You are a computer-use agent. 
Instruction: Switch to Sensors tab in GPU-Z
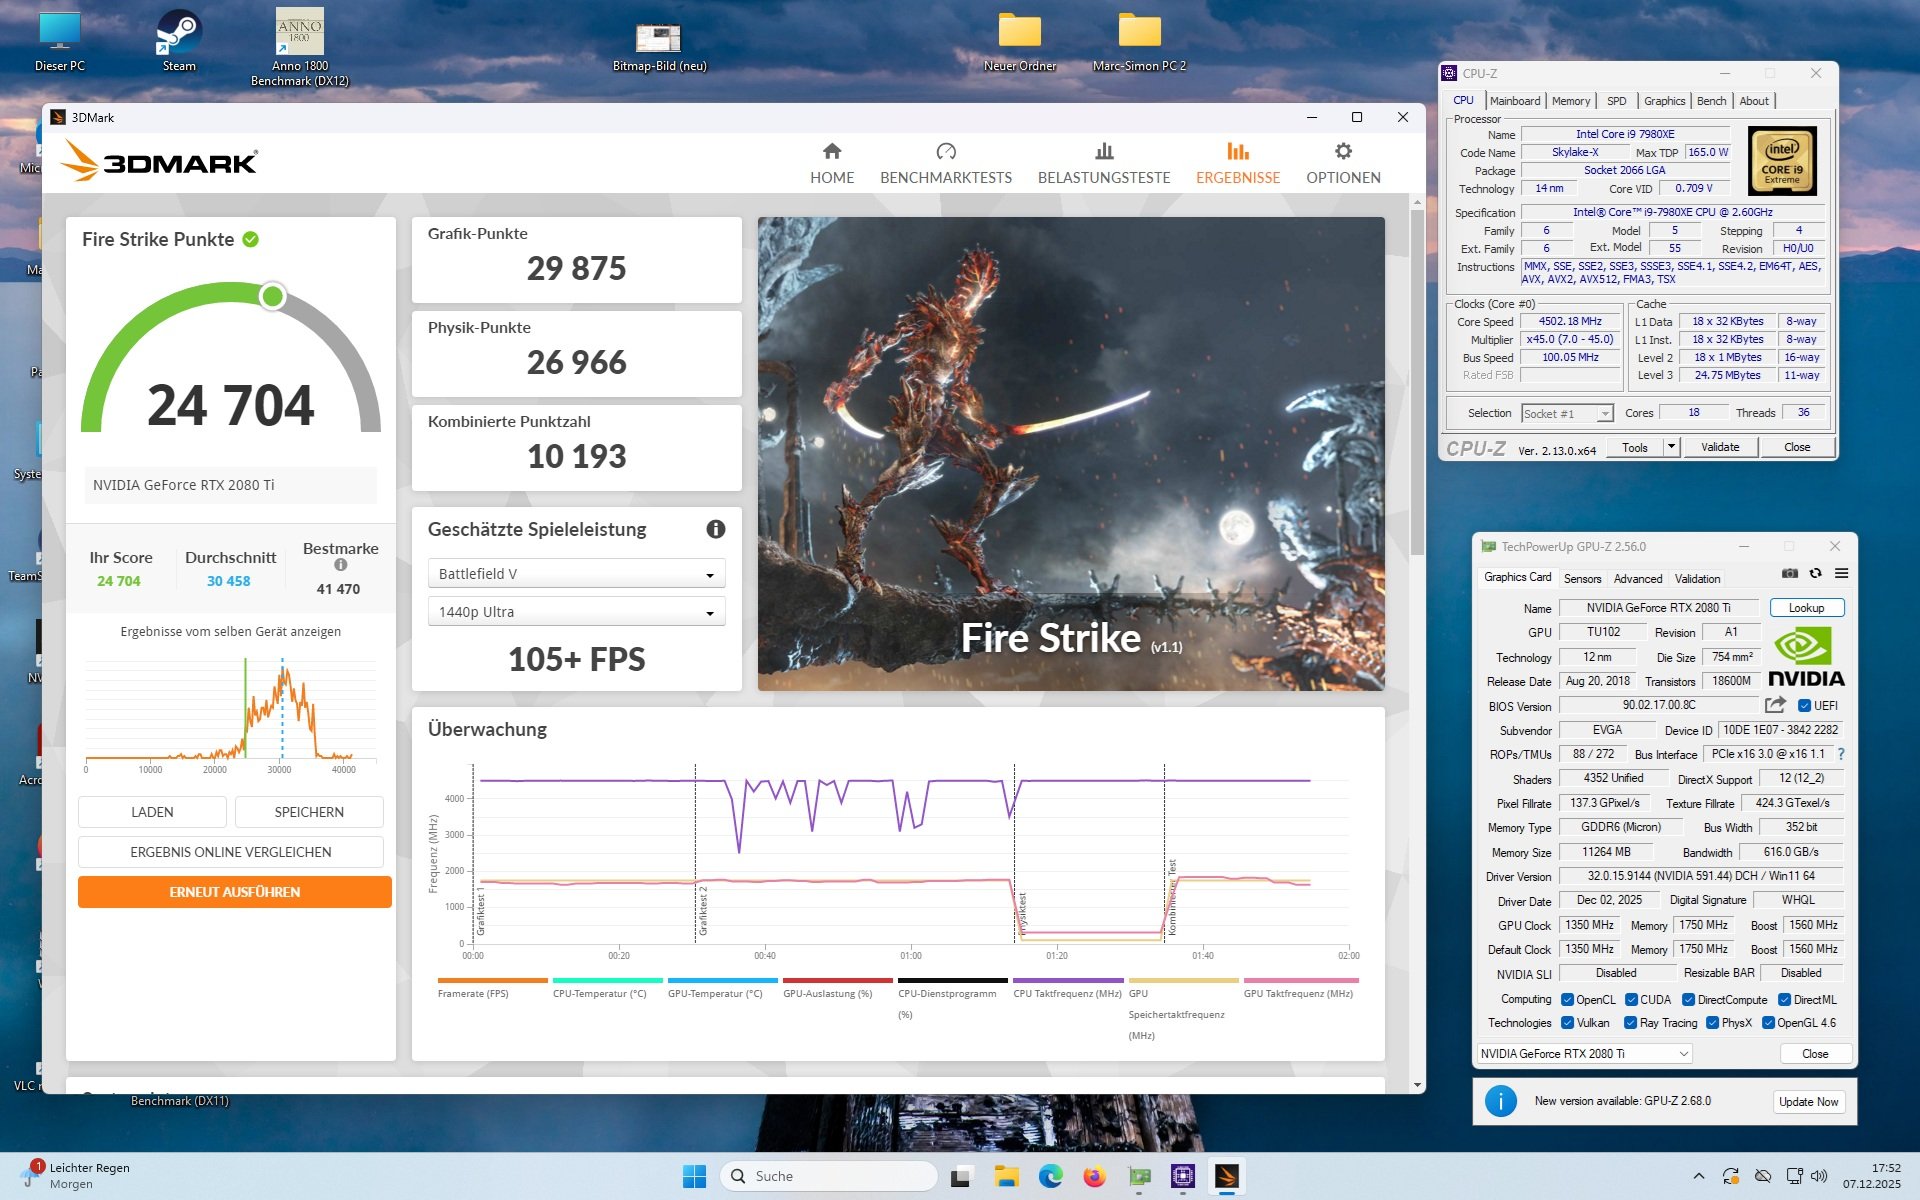pyautogui.click(x=1582, y=578)
